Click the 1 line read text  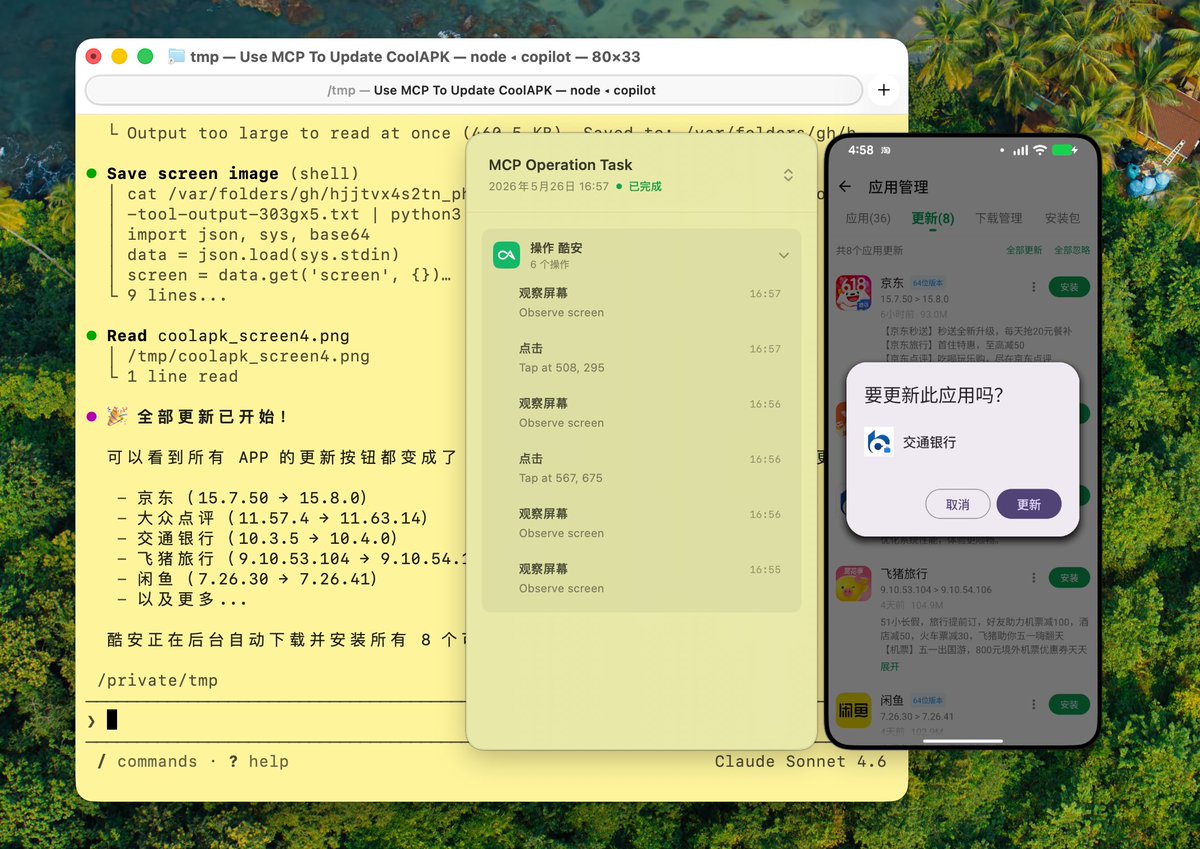[x=182, y=377]
